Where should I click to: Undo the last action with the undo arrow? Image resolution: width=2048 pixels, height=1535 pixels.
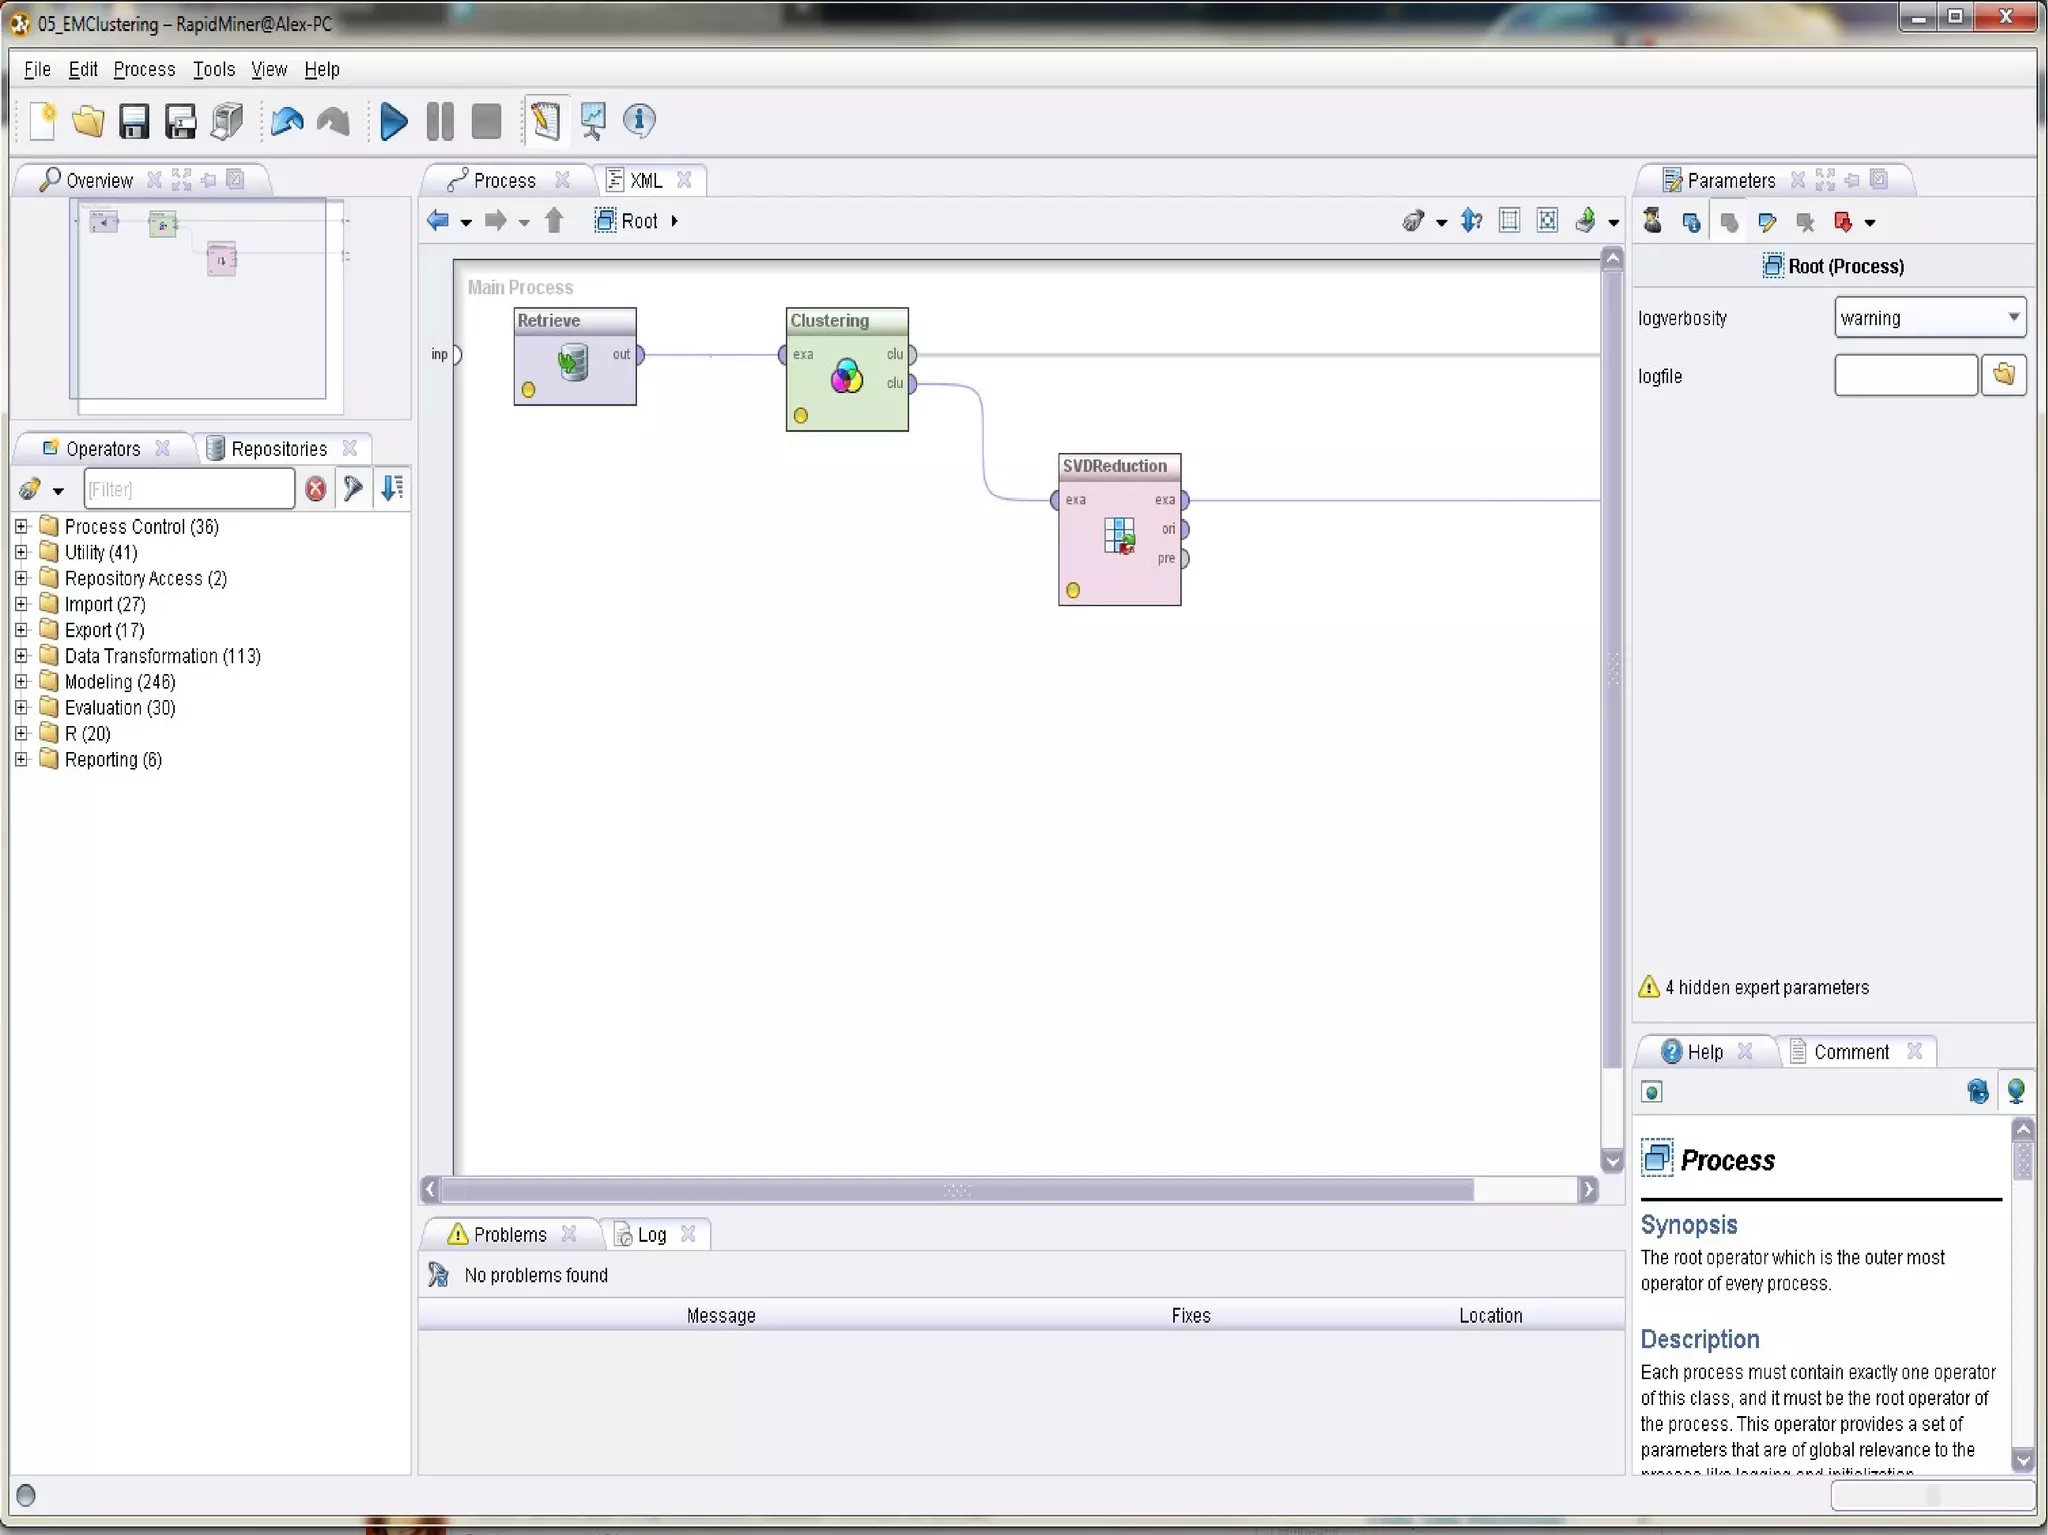(287, 121)
